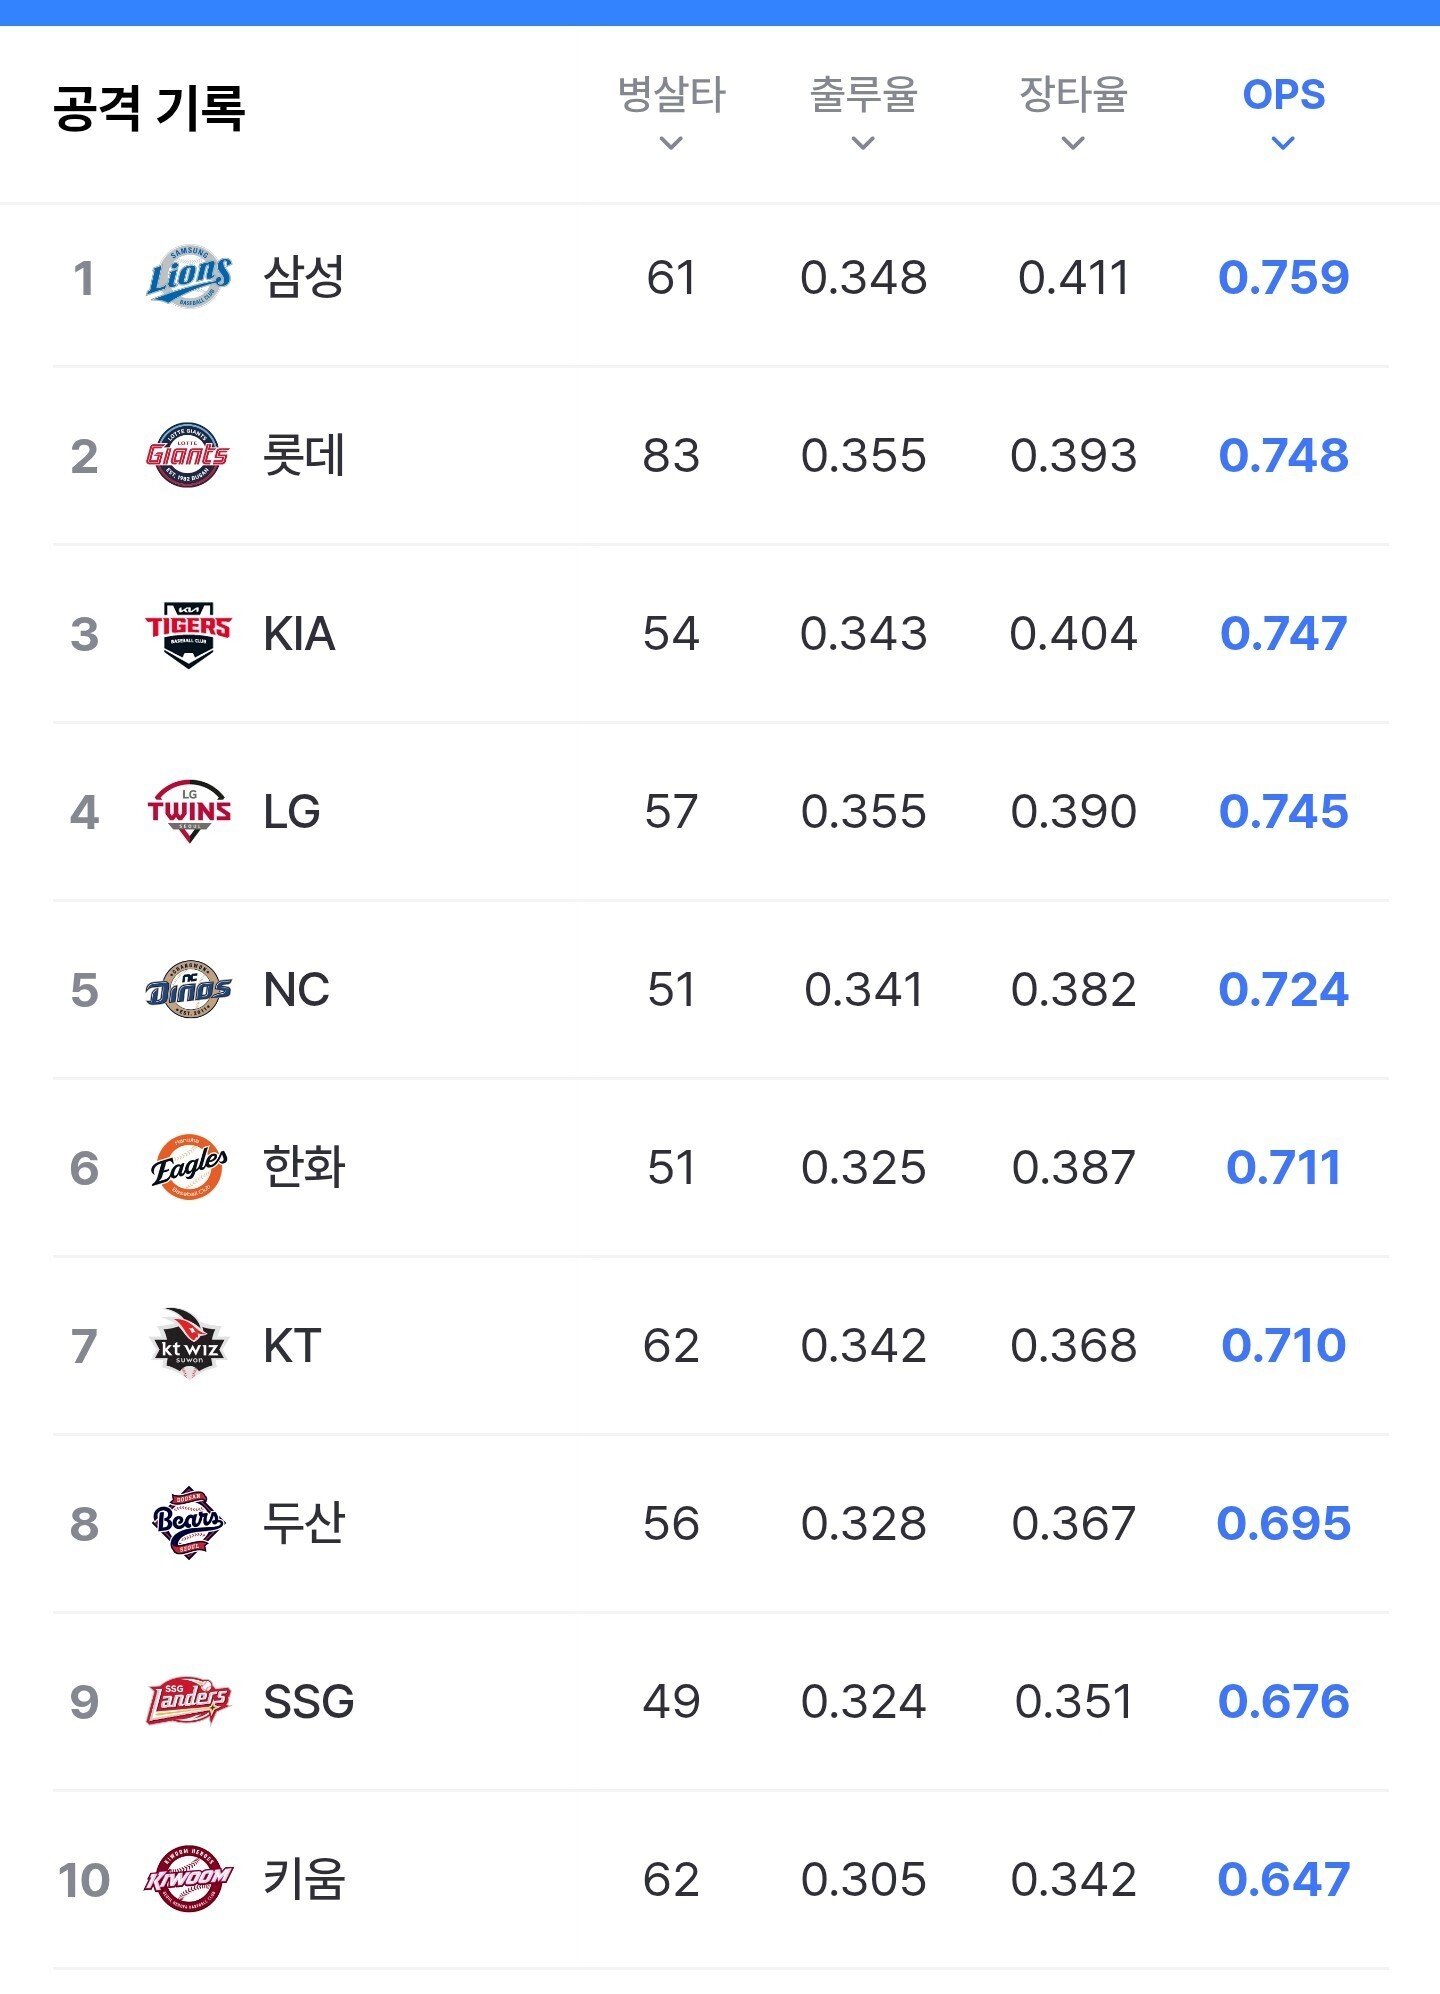Open the 키움 team name link

[304, 1879]
